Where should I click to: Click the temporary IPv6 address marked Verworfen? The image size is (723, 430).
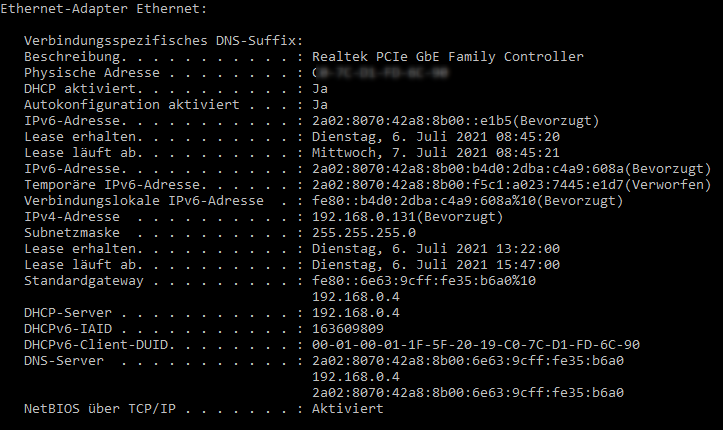511,184
